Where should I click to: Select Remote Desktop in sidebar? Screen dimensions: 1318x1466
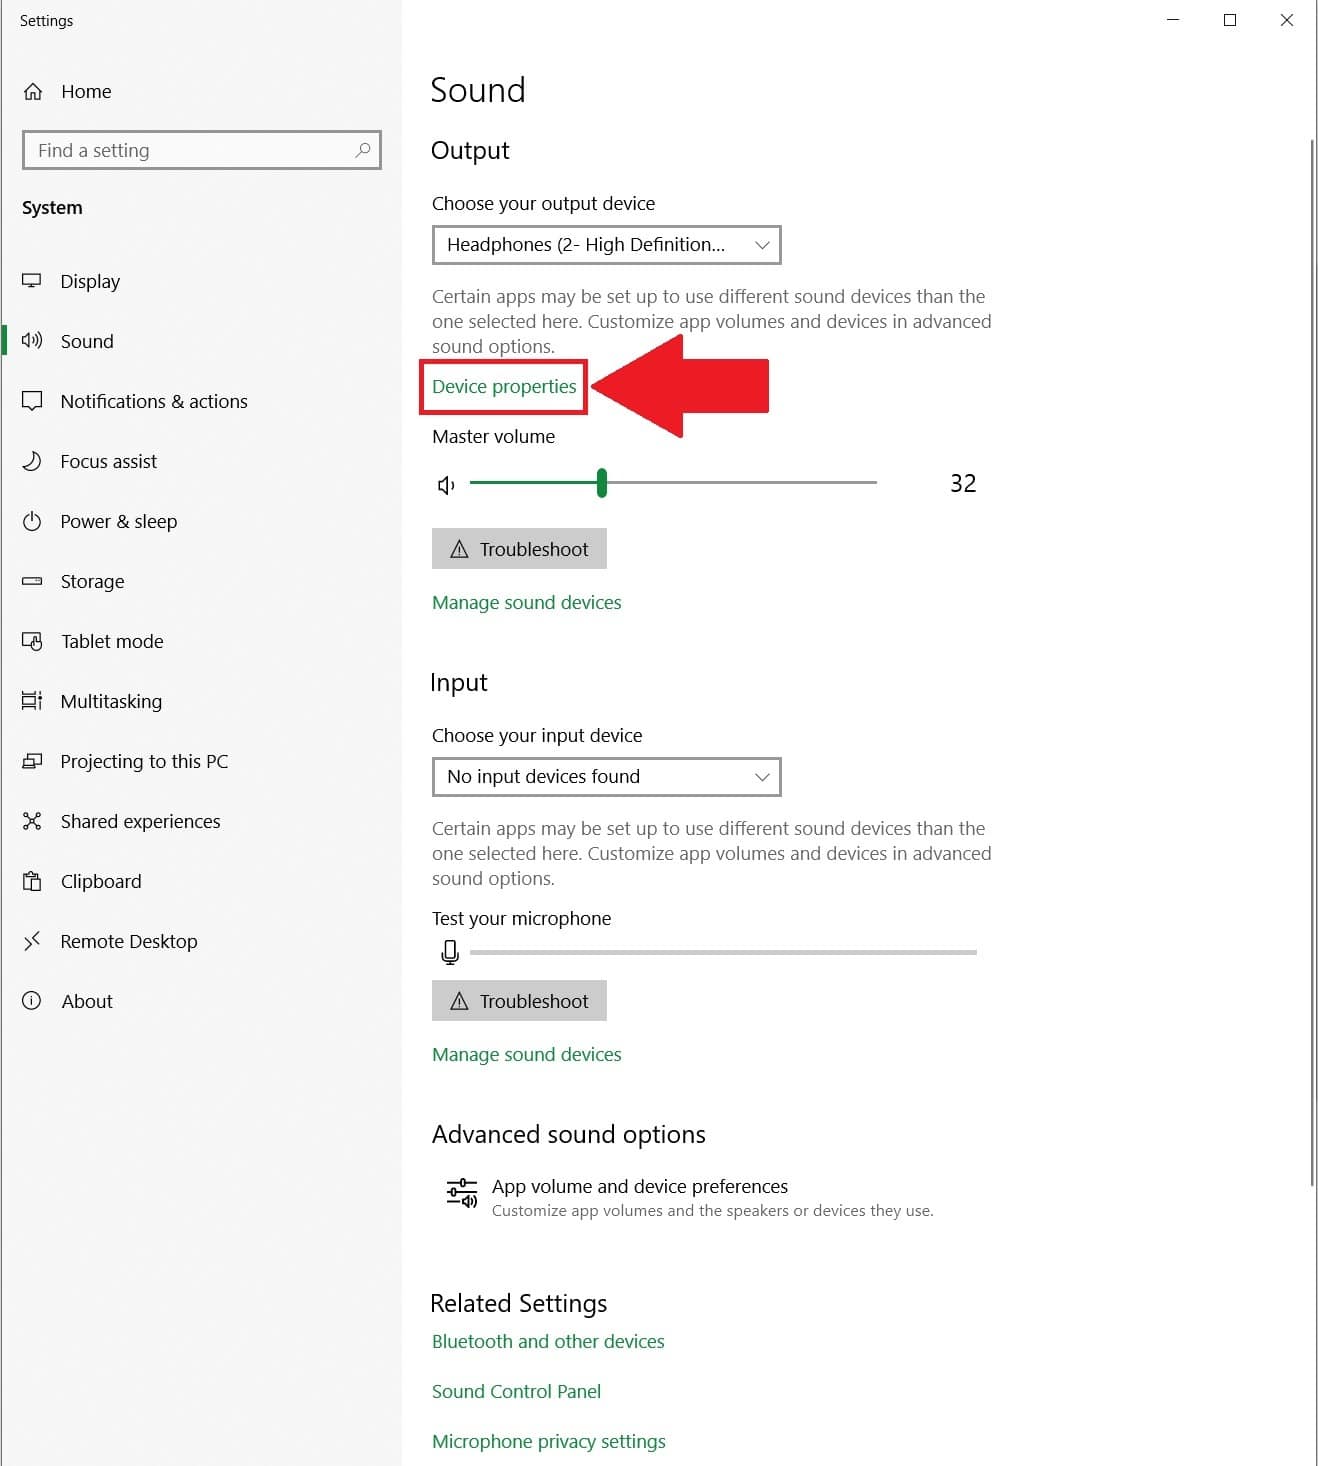coord(128,941)
